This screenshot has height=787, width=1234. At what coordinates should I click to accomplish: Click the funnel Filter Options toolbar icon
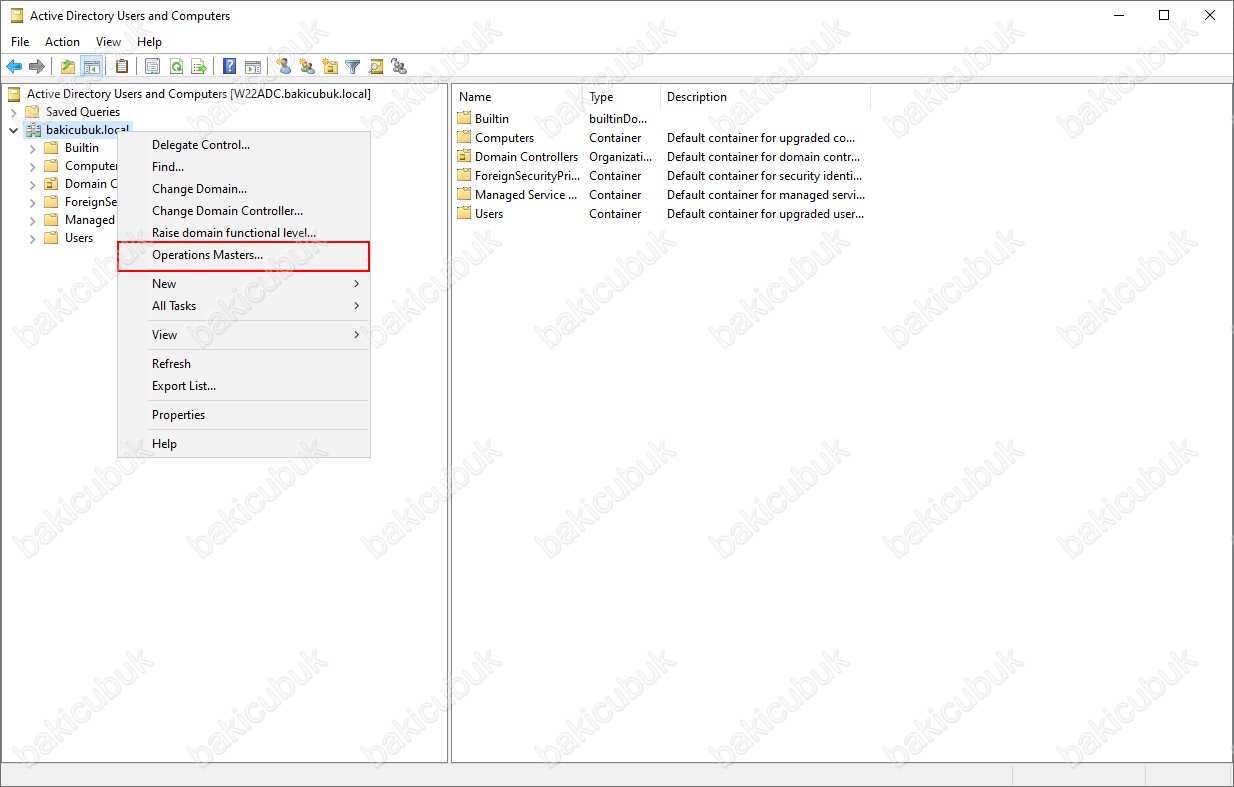353,67
